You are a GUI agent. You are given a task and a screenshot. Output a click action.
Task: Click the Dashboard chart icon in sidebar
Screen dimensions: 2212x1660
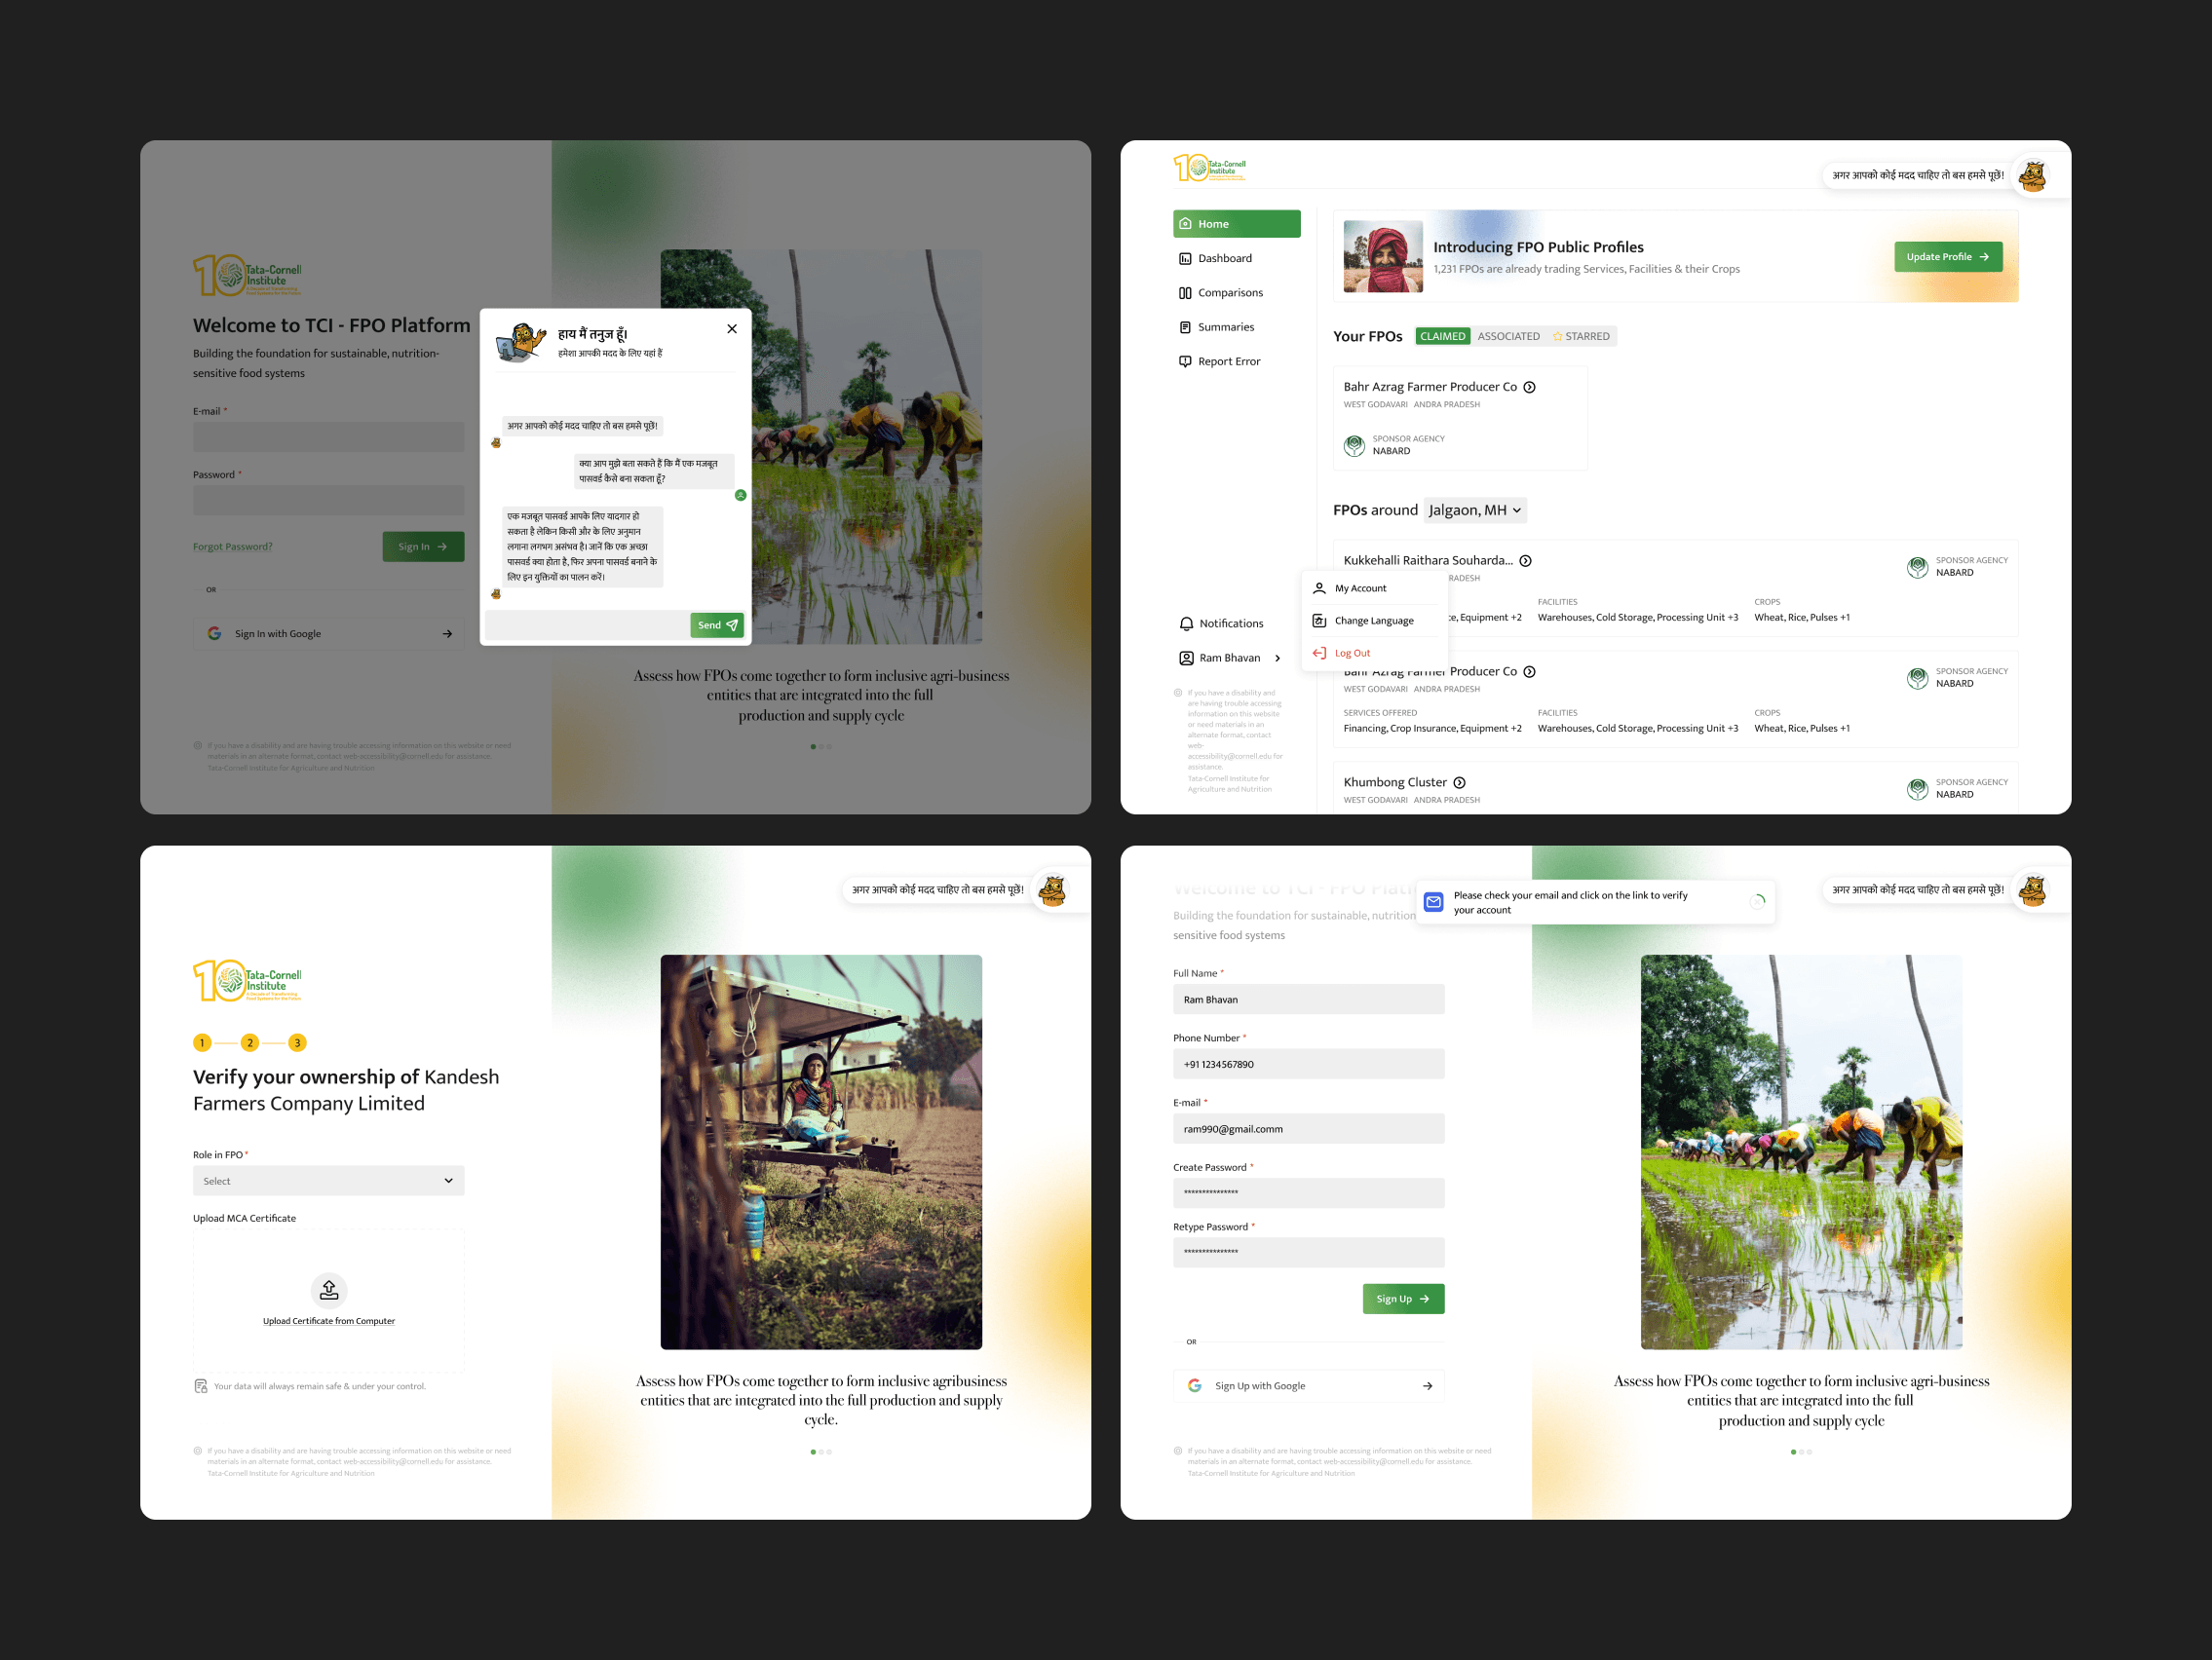click(x=1185, y=259)
